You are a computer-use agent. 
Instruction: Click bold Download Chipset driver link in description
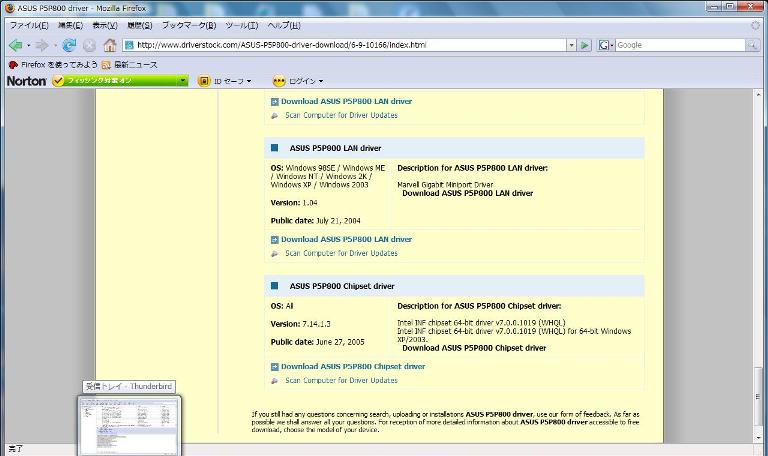tap(474, 348)
